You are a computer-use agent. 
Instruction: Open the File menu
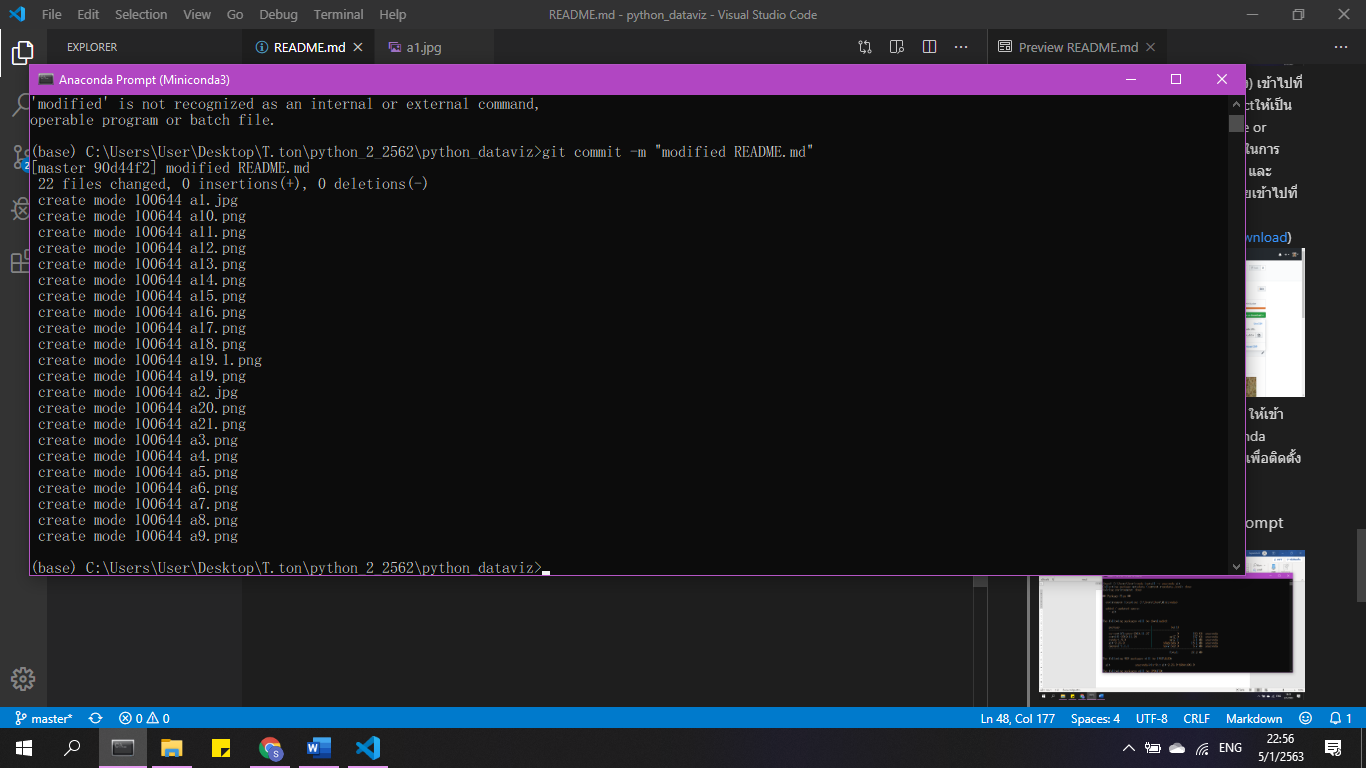pyautogui.click(x=52, y=14)
